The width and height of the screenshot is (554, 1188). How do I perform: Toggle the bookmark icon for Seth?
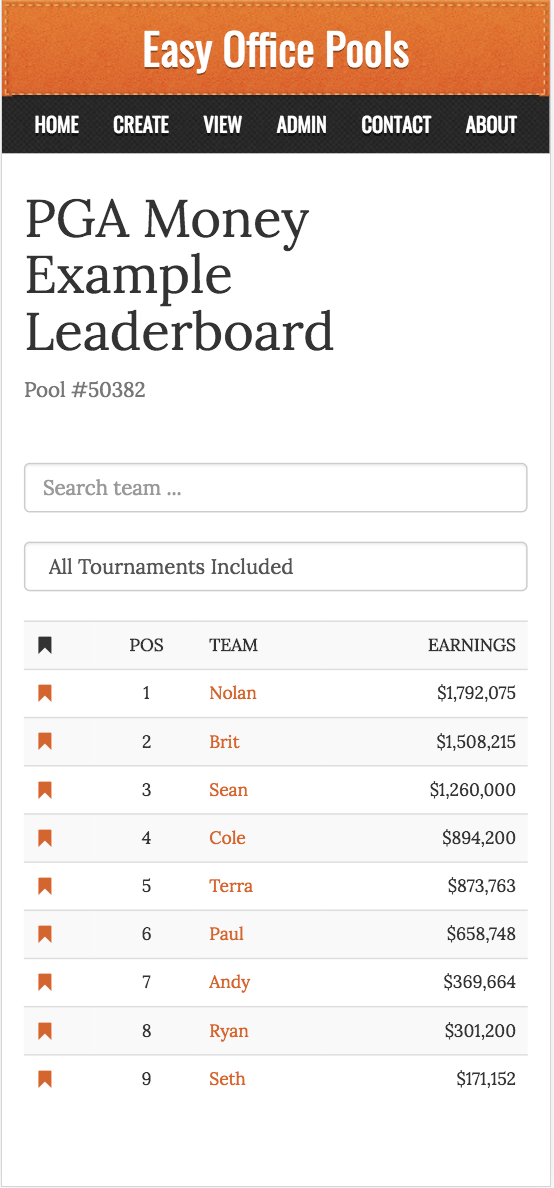coord(45,1079)
